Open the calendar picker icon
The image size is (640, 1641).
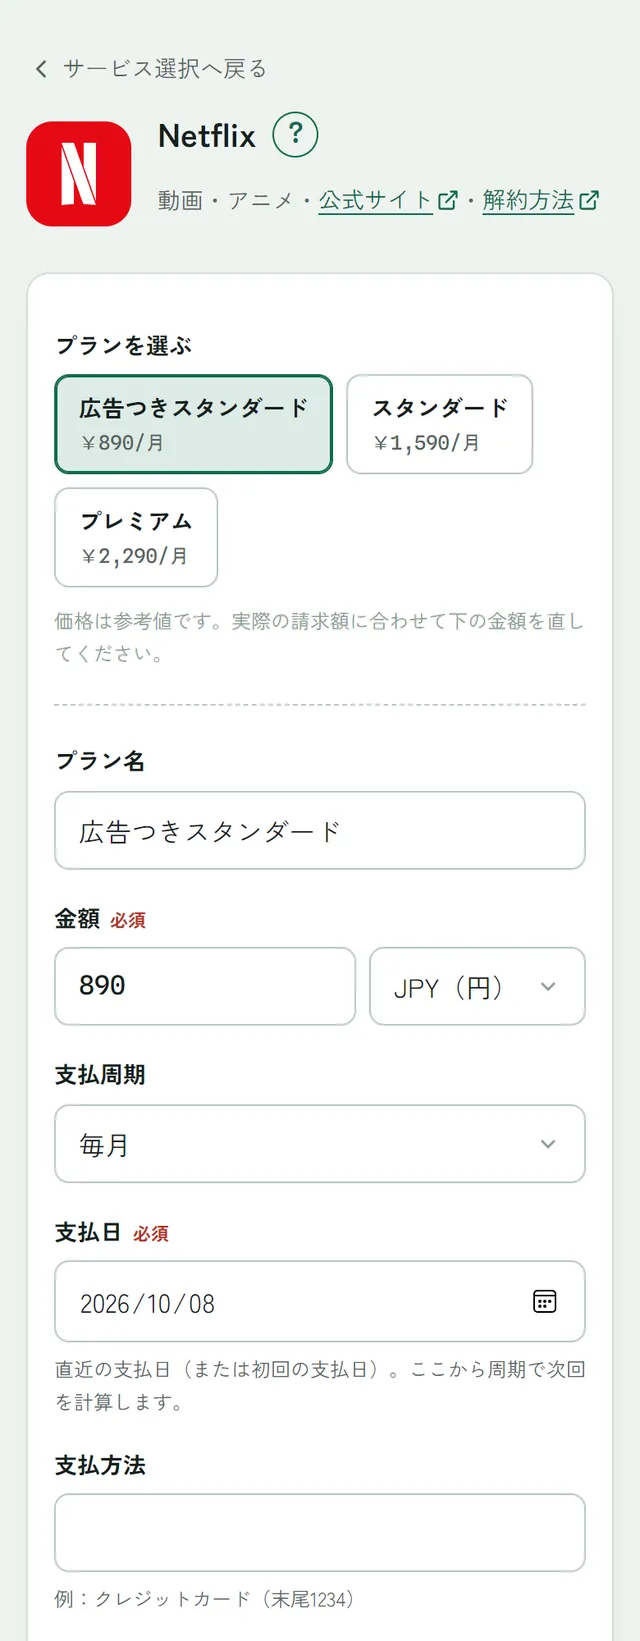coord(545,1301)
